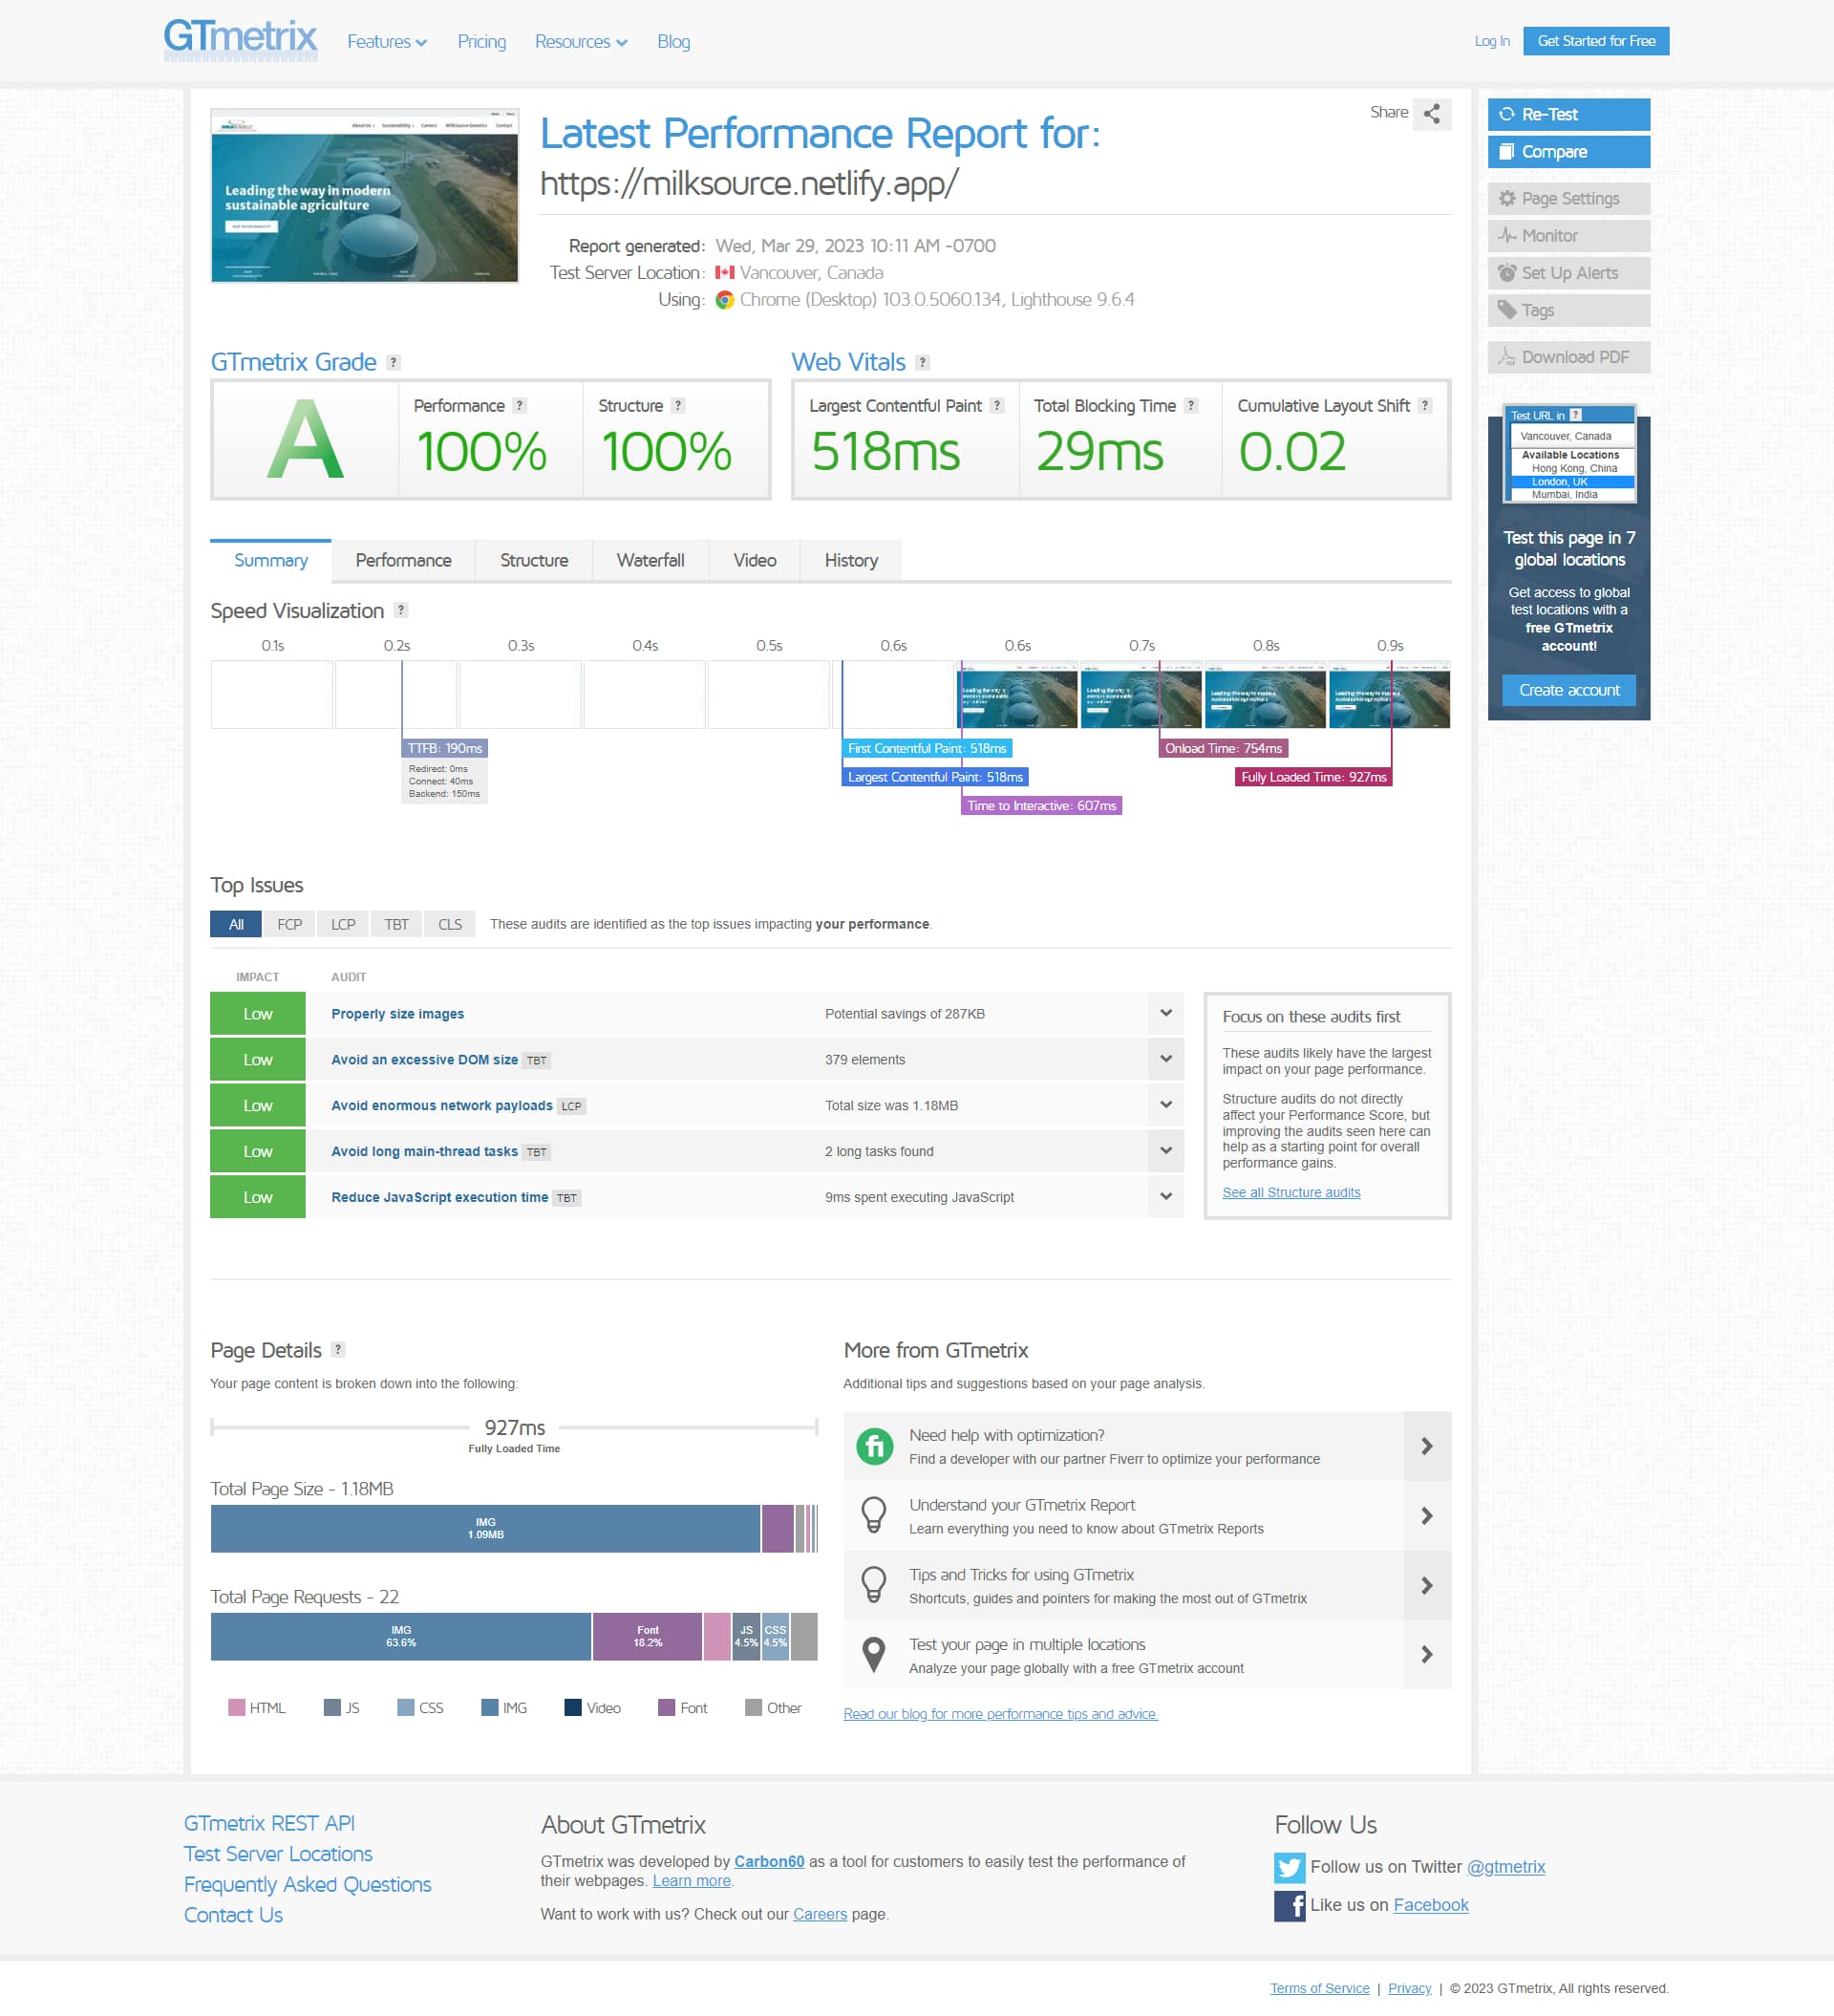Image resolution: width=1834 pixels, height=2016 pixels.
Task: Switch to the Video tab
Action: click(x=754, y=561)
